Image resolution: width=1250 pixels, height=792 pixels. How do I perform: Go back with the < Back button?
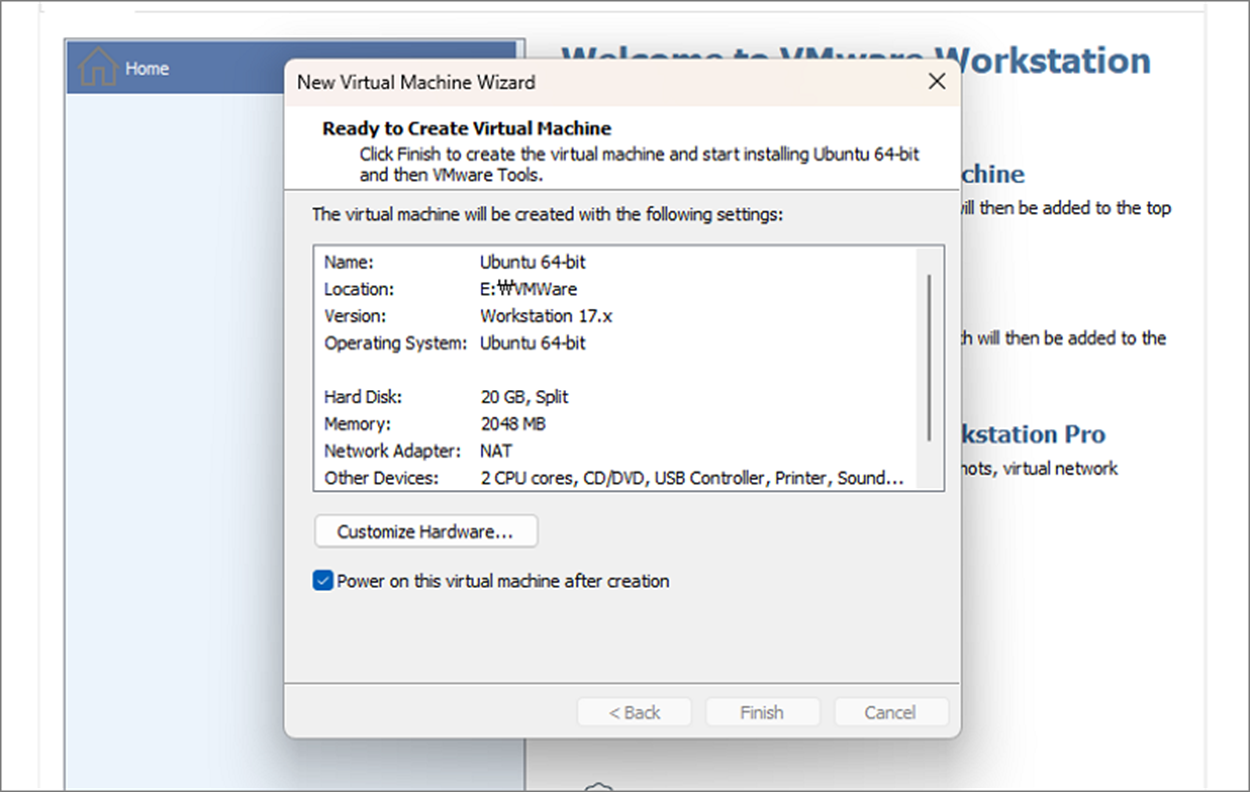(635, 712)
